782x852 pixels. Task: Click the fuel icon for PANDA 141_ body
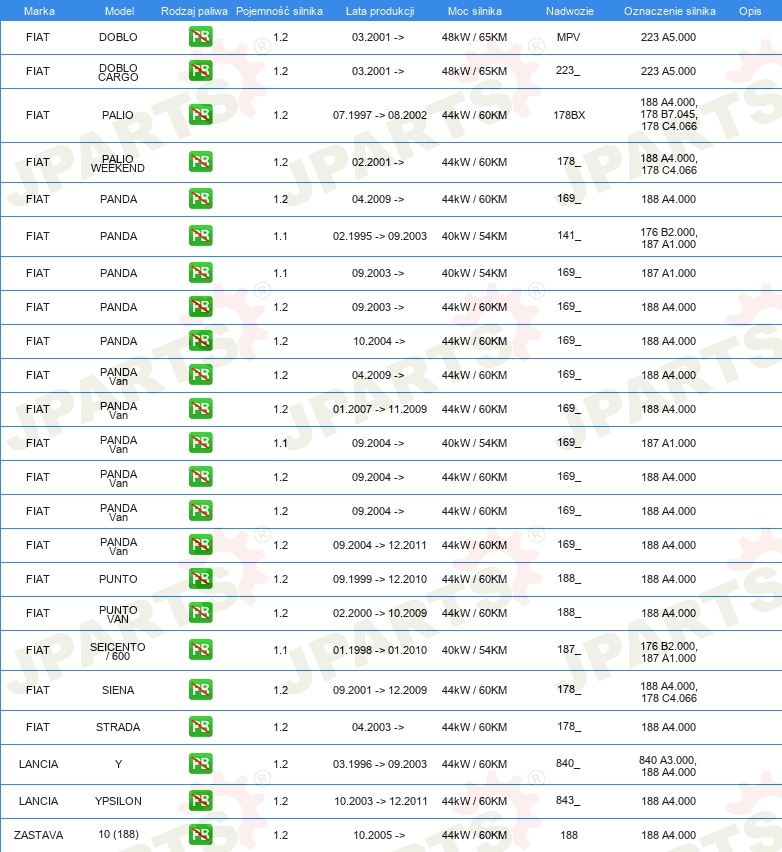[x=201, y=235]
